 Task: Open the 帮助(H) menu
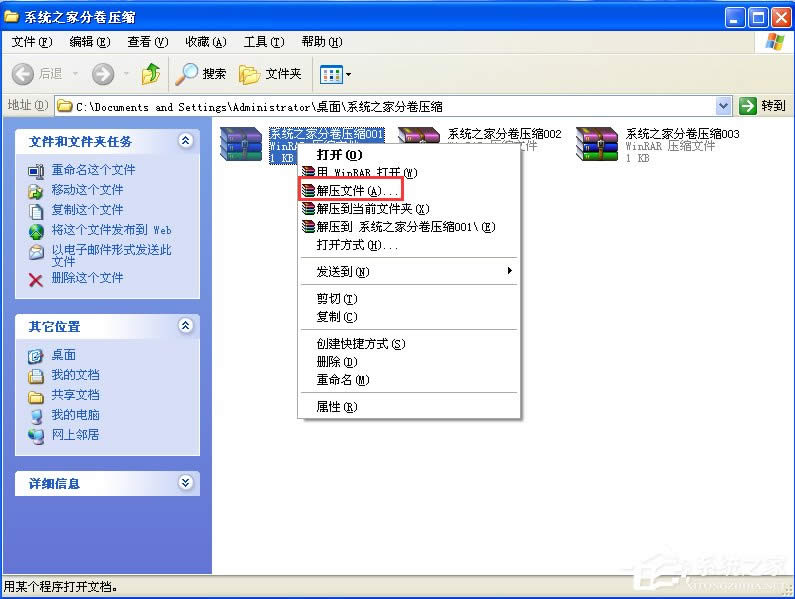coord(321,42)
